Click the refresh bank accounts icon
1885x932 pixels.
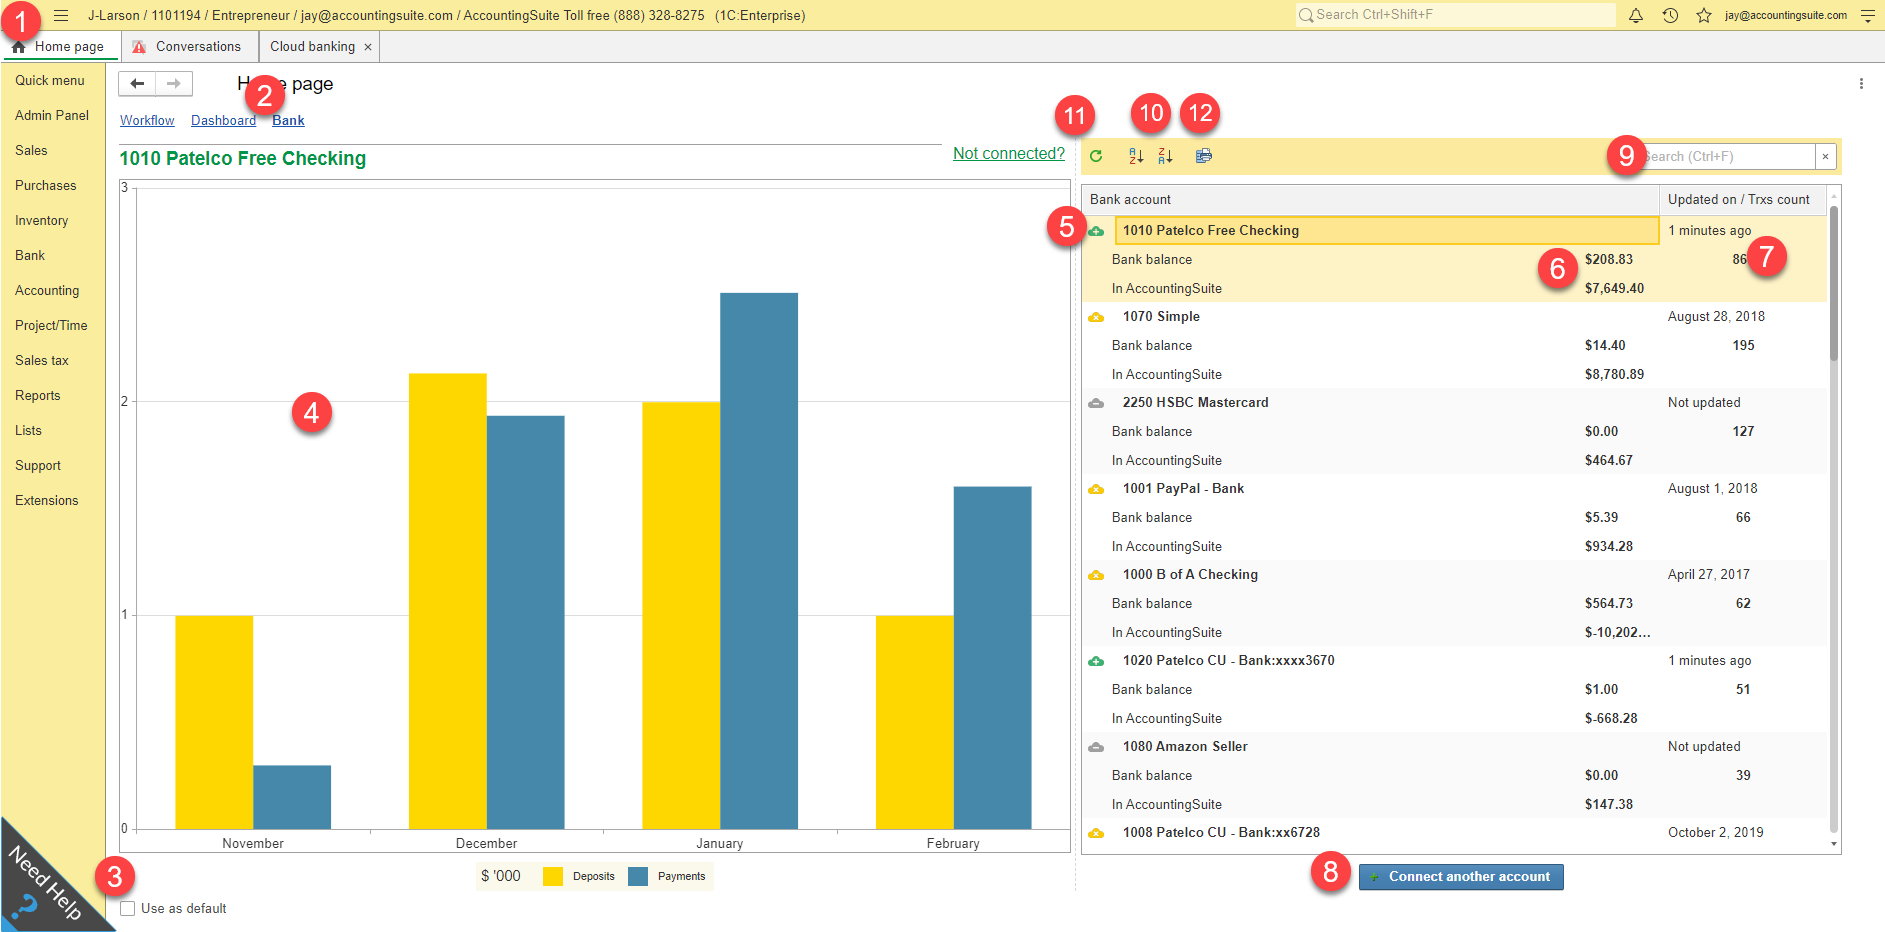1096,156
